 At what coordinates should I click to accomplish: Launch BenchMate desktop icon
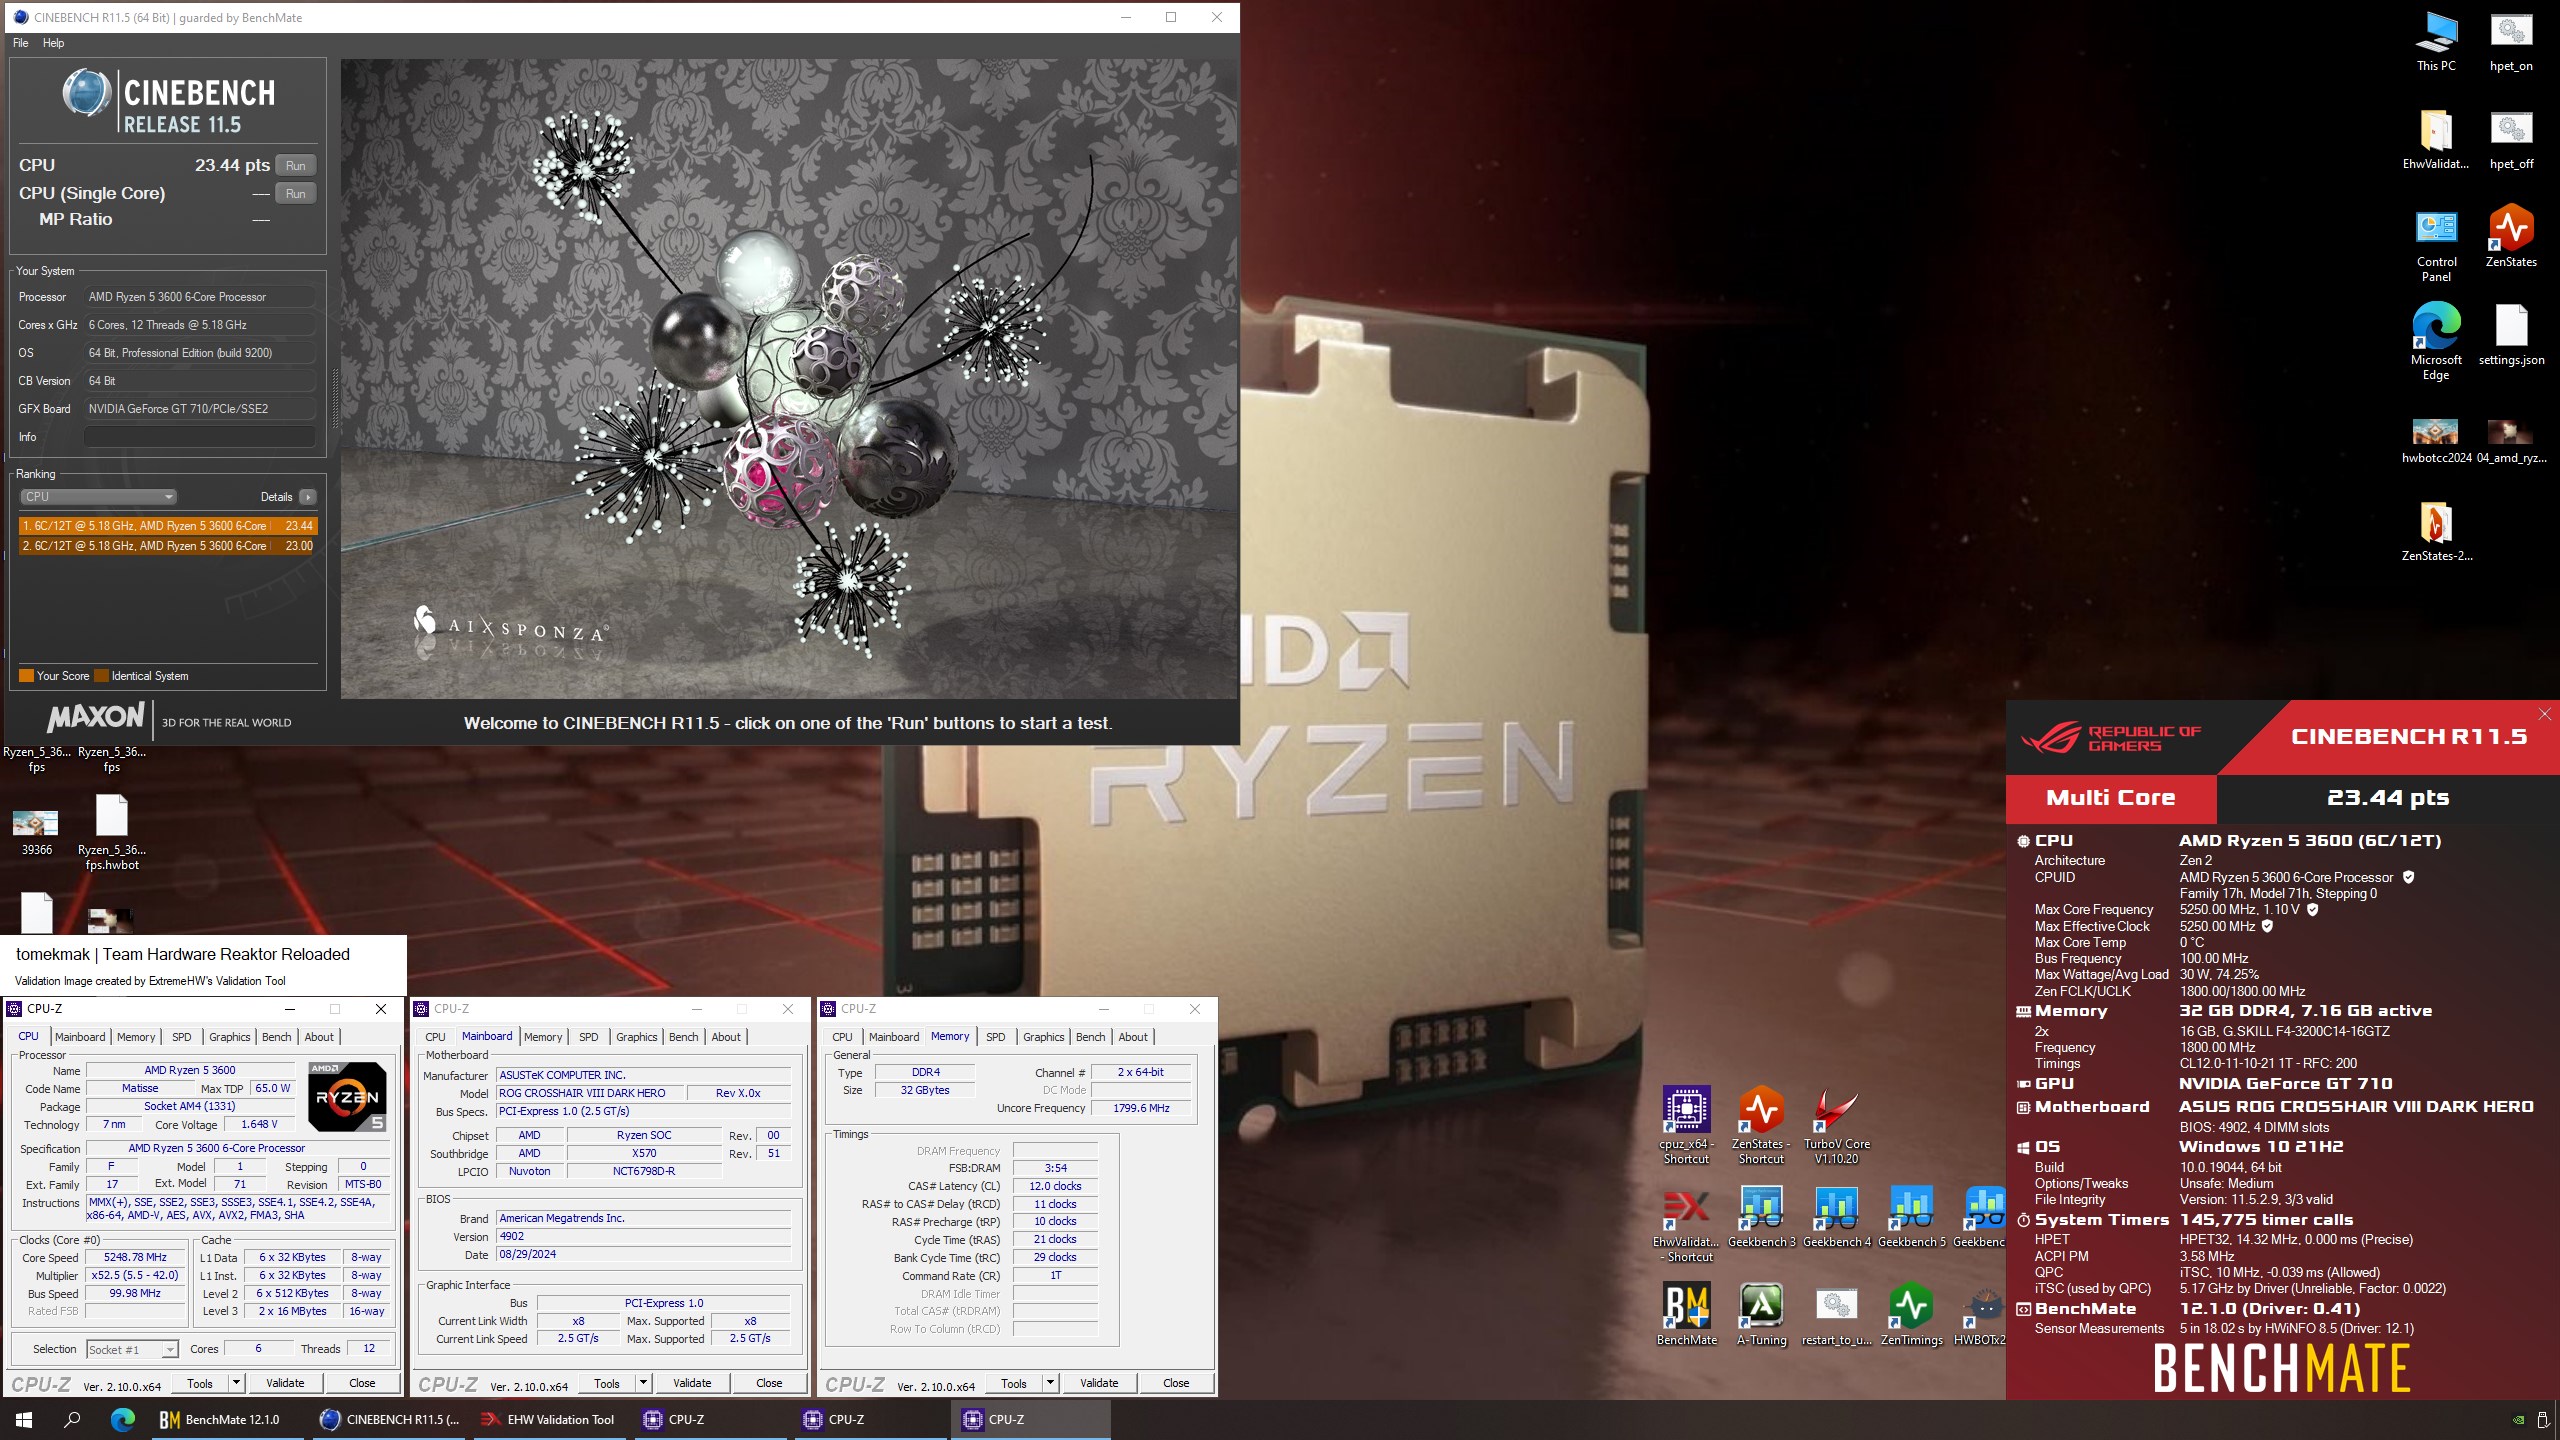tap(1686, 1315)
